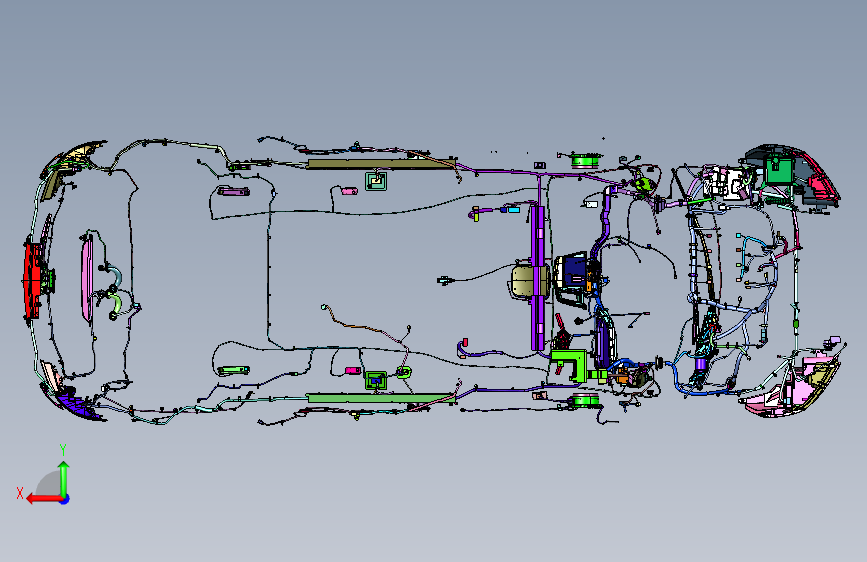Select the long olive bar along top side
The height and width of the screenshot is (562, 867).
click(382, 163)
